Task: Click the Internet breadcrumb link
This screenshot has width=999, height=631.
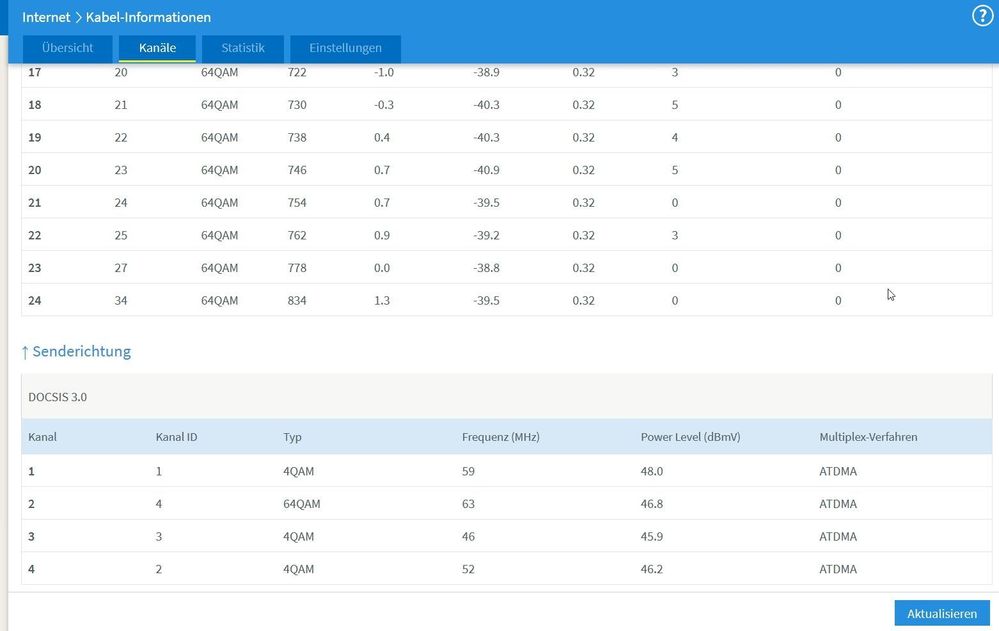Action: (x=46, y=17)
